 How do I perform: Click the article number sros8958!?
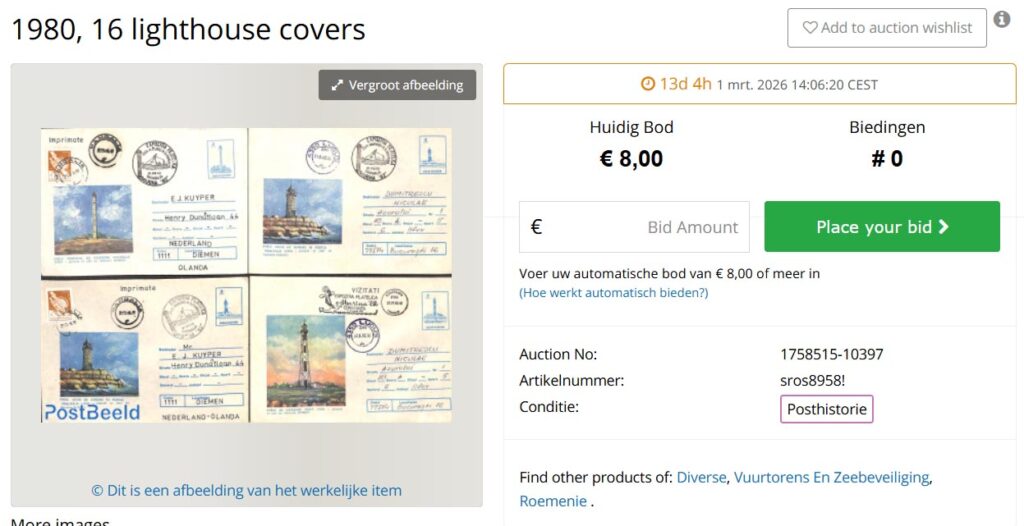tap(812, 381)
